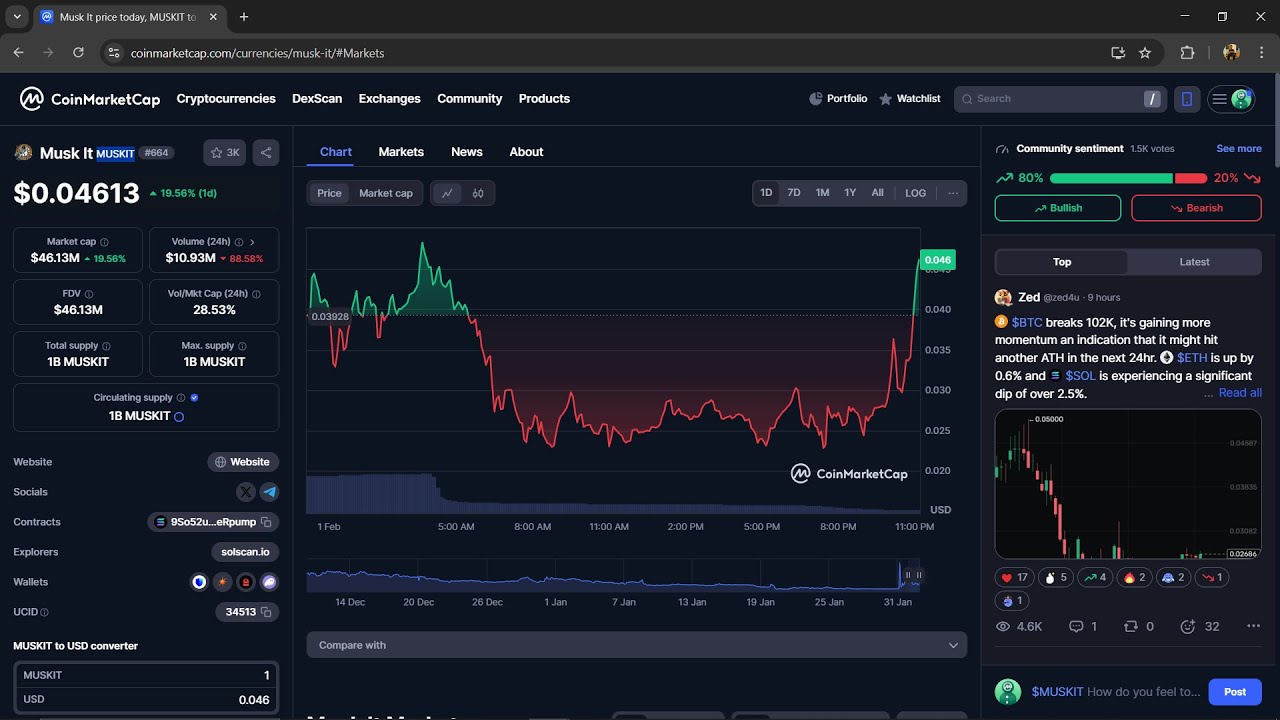React with heart on Zed's post

pos(1014,577)
